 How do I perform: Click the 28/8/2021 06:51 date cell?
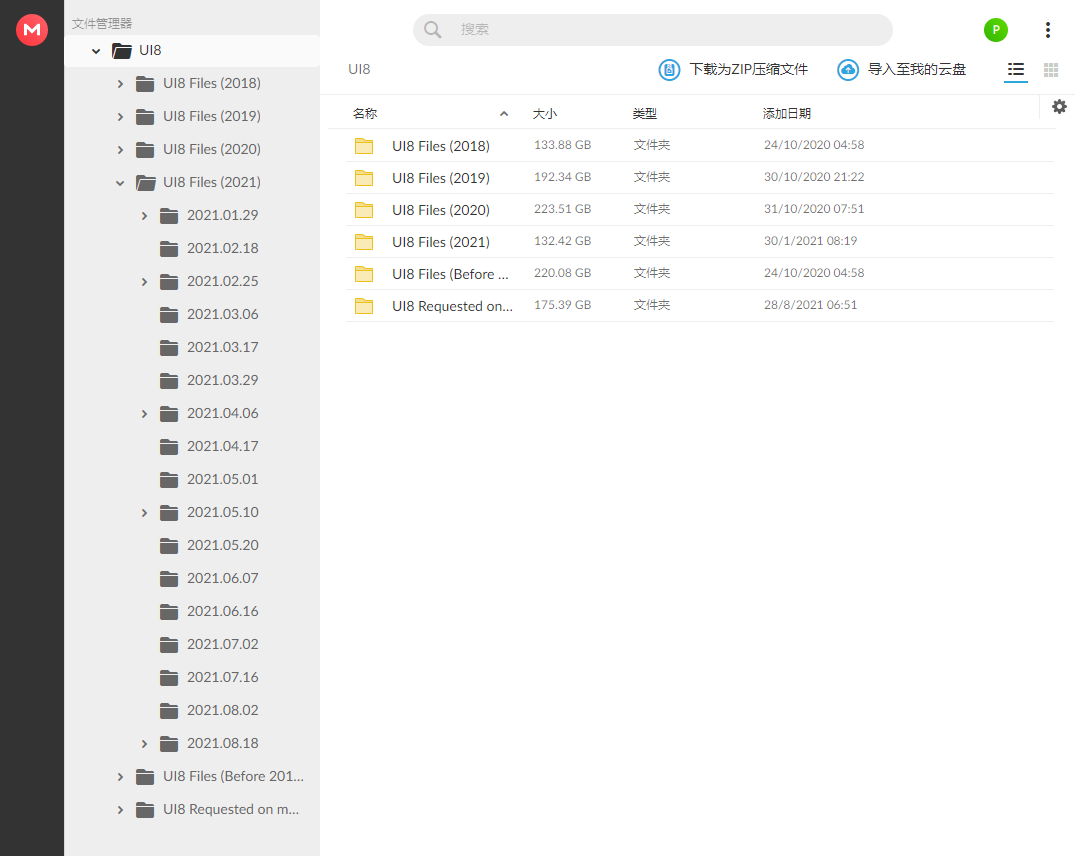pyautogui.click(x=810, y=305)
